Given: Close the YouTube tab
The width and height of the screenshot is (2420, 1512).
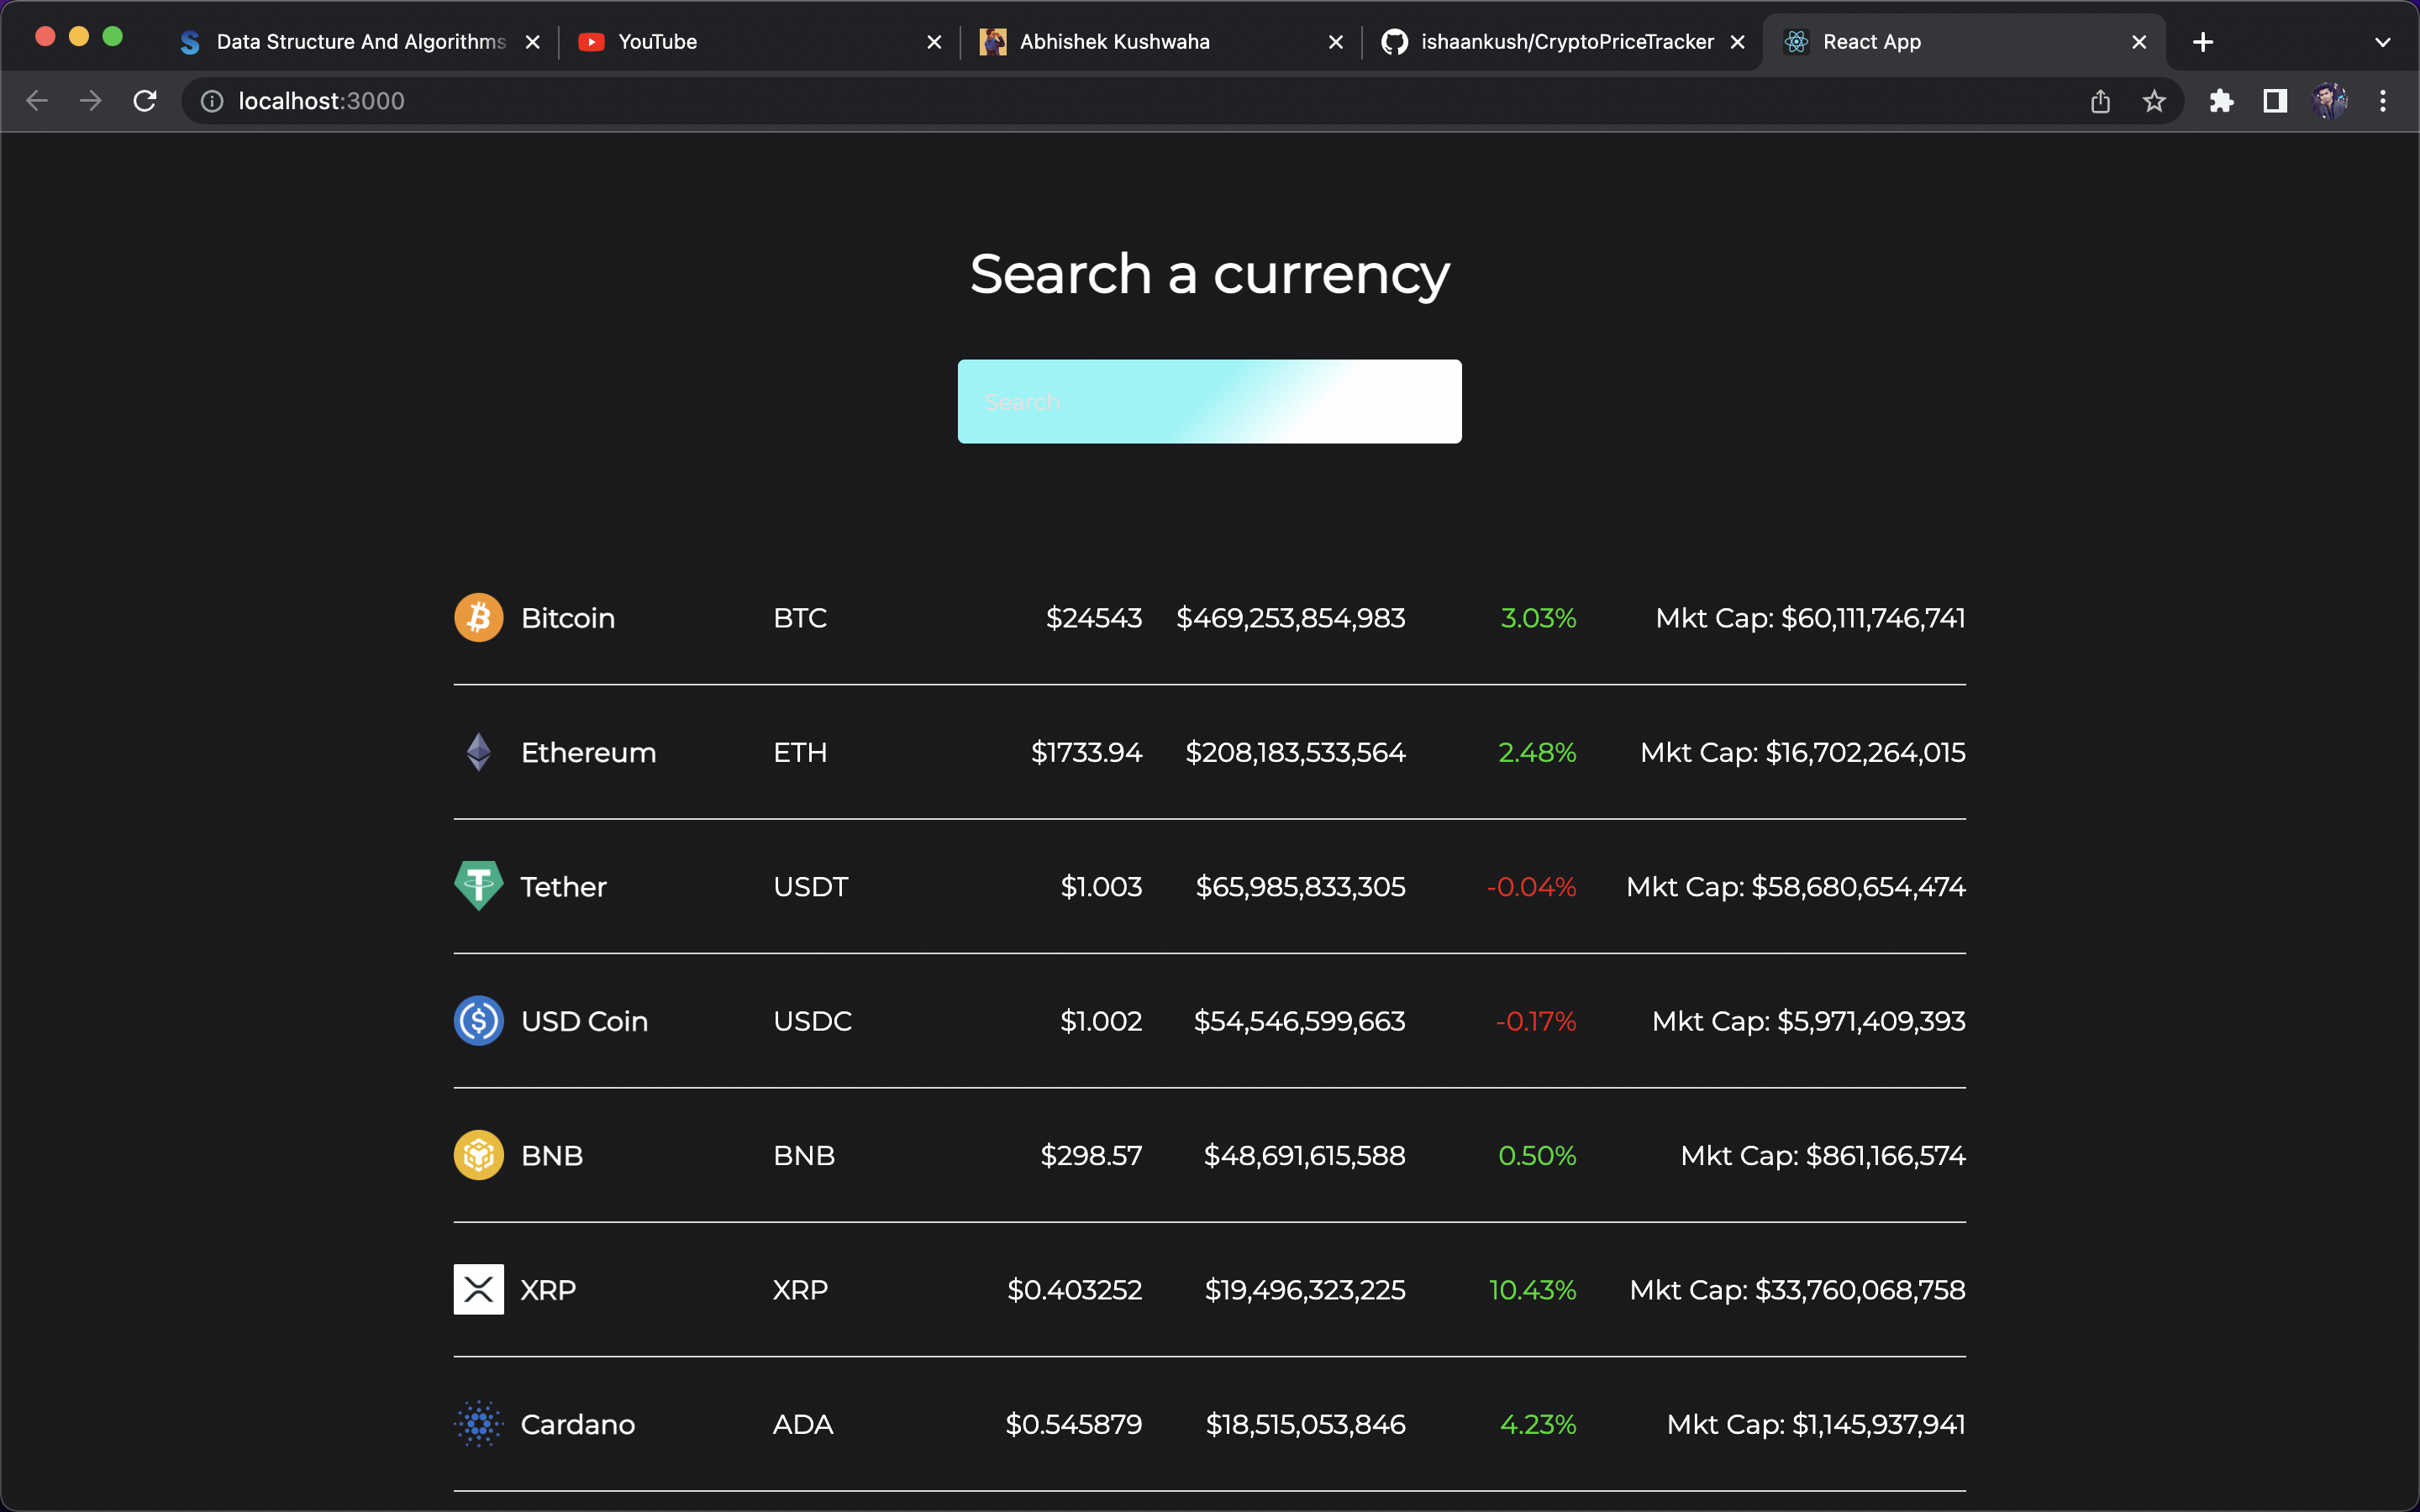Looking at the screenshot, I should tap(934, 42).
